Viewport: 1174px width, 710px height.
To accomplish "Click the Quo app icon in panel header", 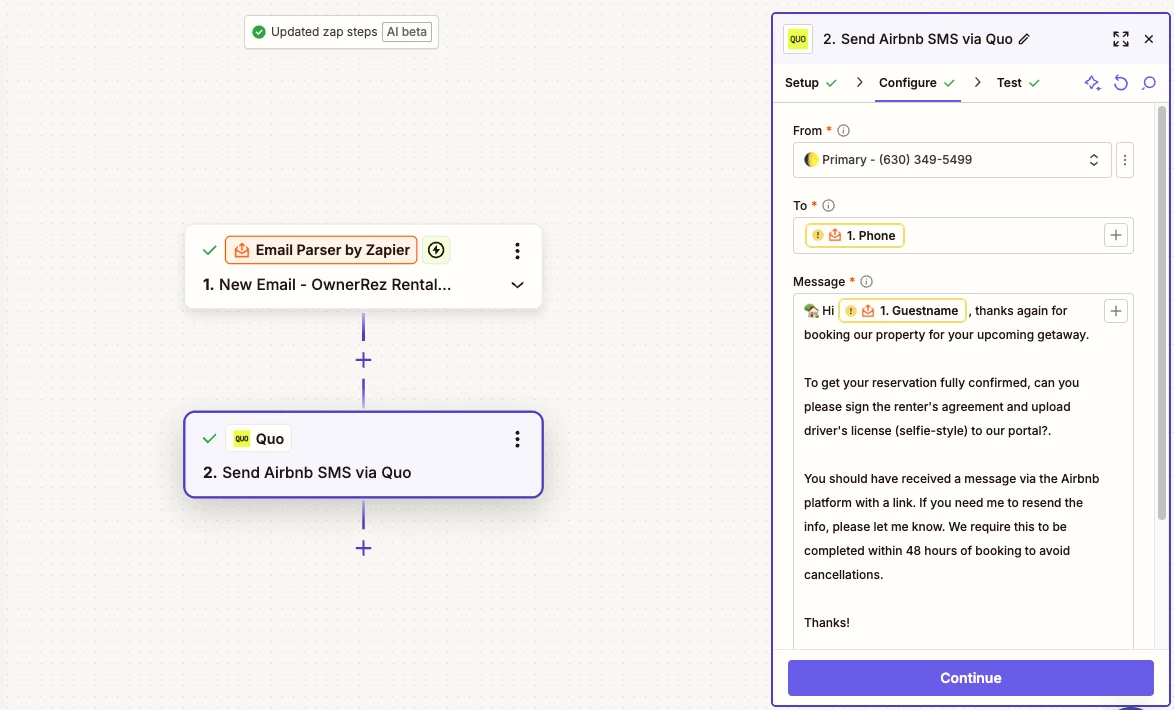I will tap(798, 39).
